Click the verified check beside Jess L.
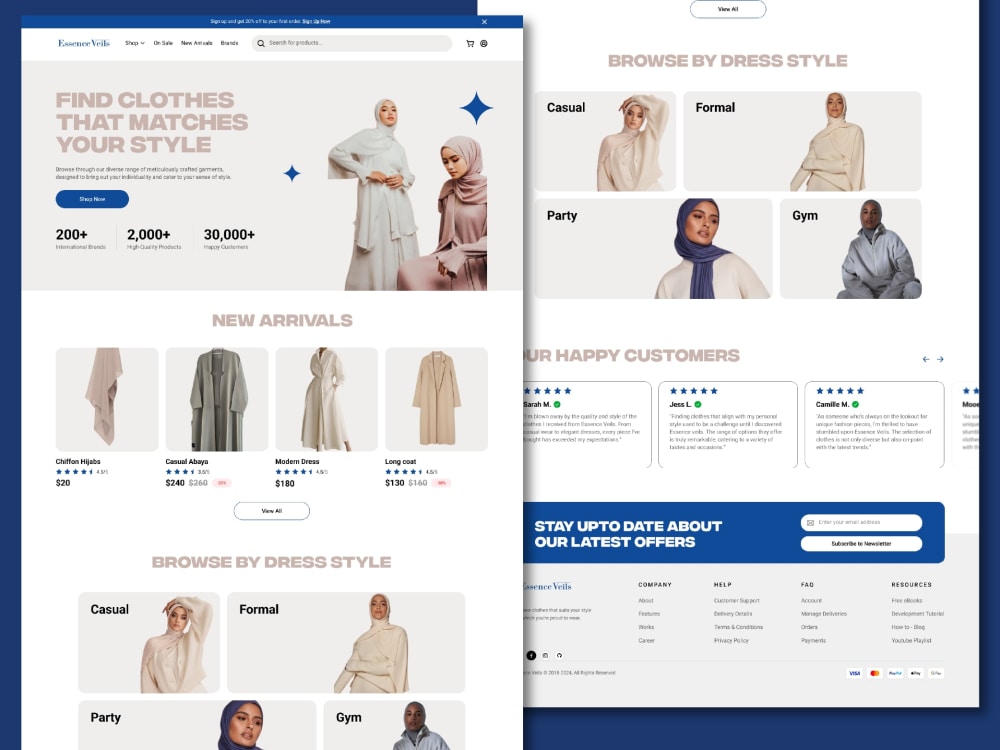This screenshot has width=1000, height=750. [x=698, y=404]
